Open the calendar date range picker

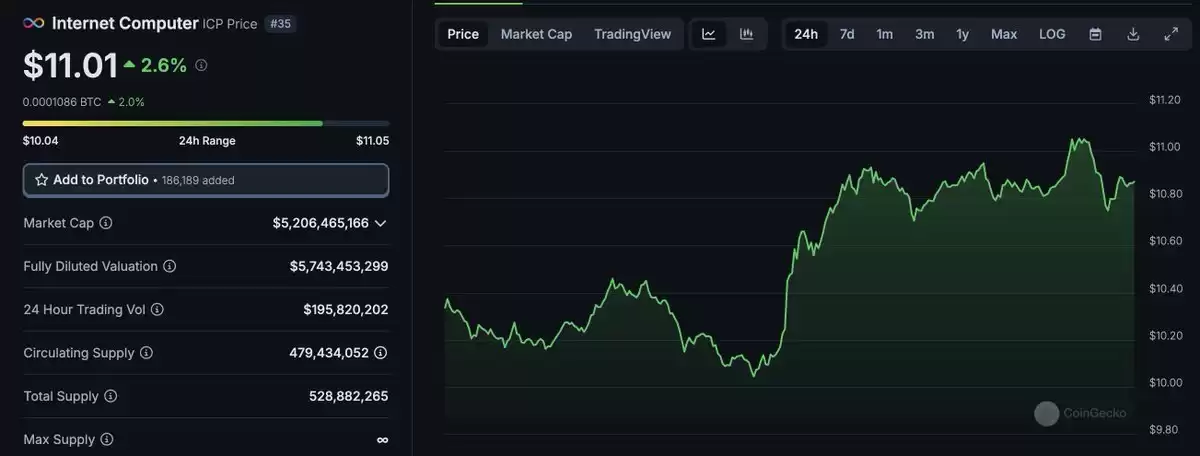pyautogui.click(x=1095, y=34)
